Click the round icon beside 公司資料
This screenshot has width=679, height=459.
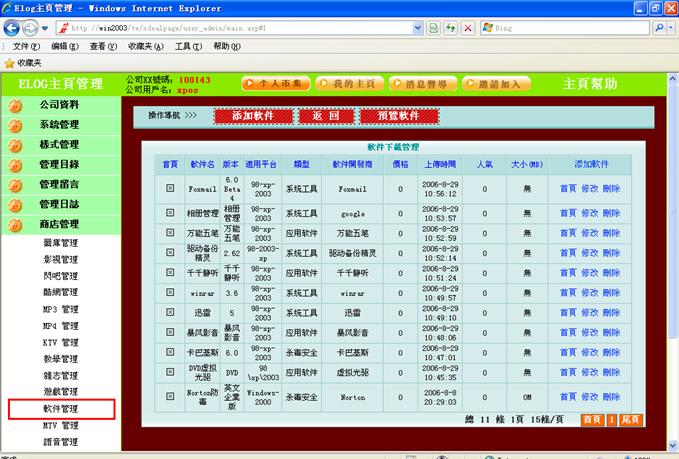click(x=15, y=105)
